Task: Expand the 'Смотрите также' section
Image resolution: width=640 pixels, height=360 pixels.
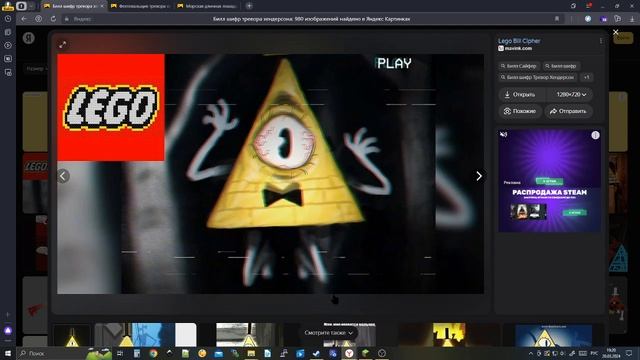Action: tap(328, 333)
